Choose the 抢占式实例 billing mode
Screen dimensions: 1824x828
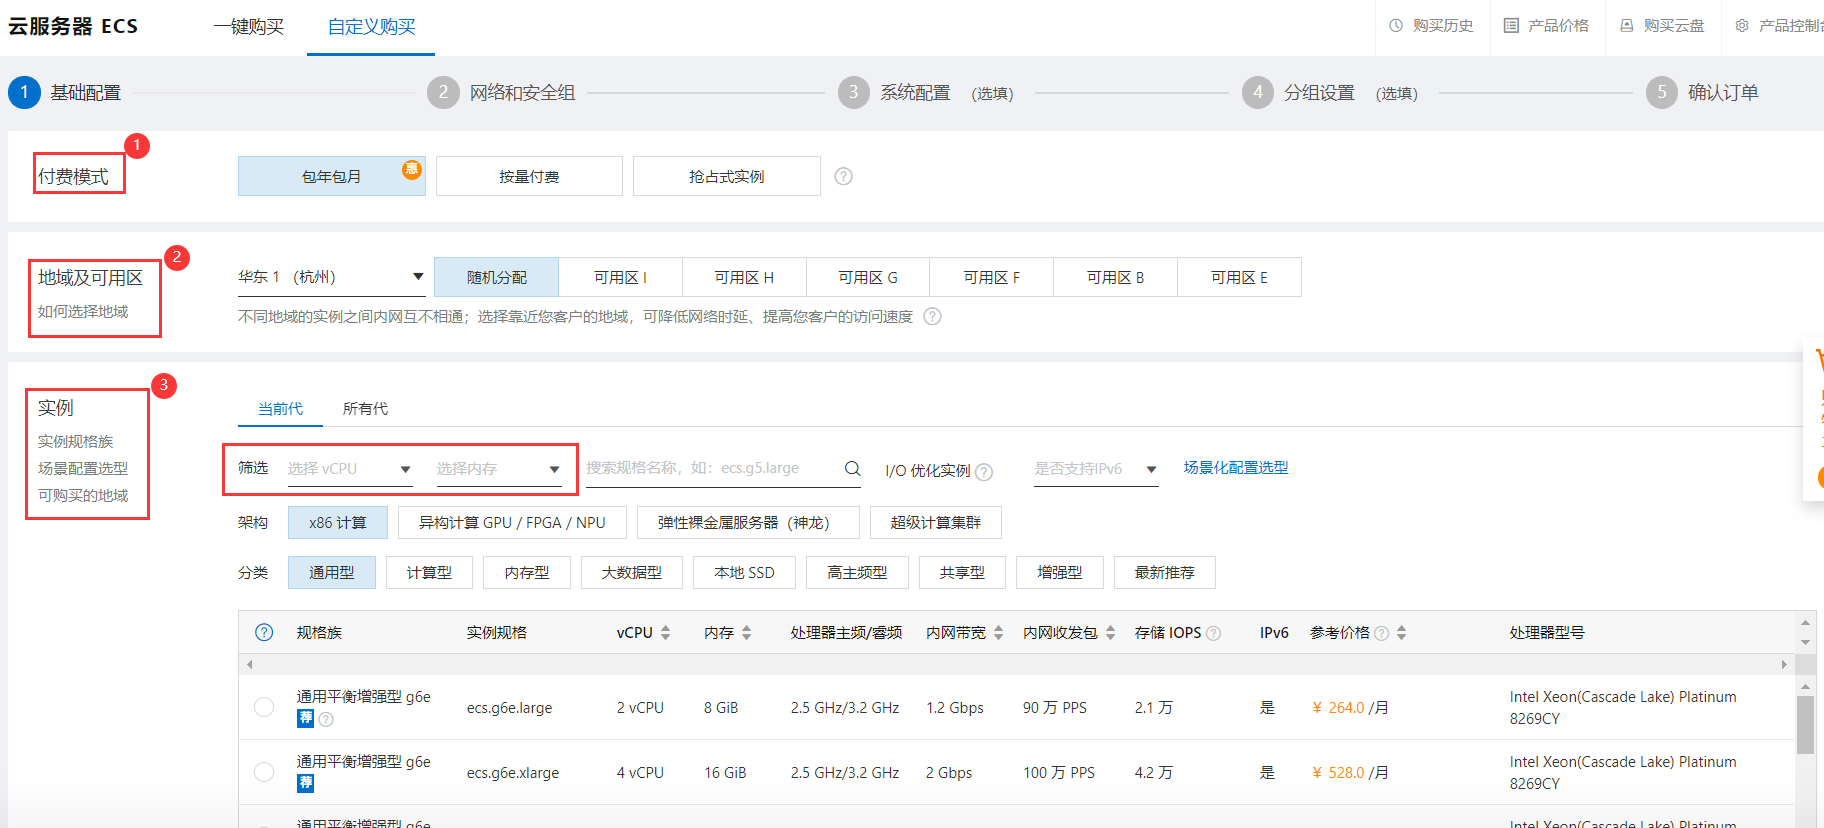[727, 176]
